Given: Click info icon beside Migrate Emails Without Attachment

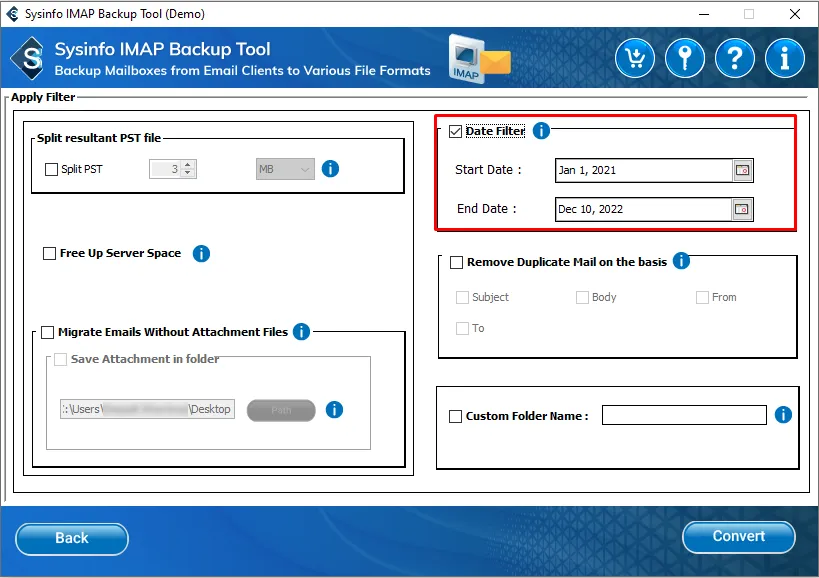Looking at the screenshot, I should pos(301,332).
